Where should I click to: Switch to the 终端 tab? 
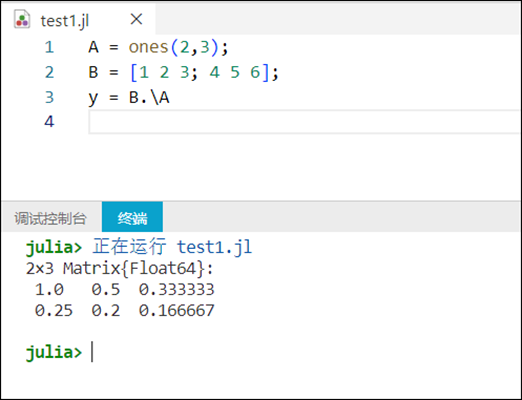[132, 217]
